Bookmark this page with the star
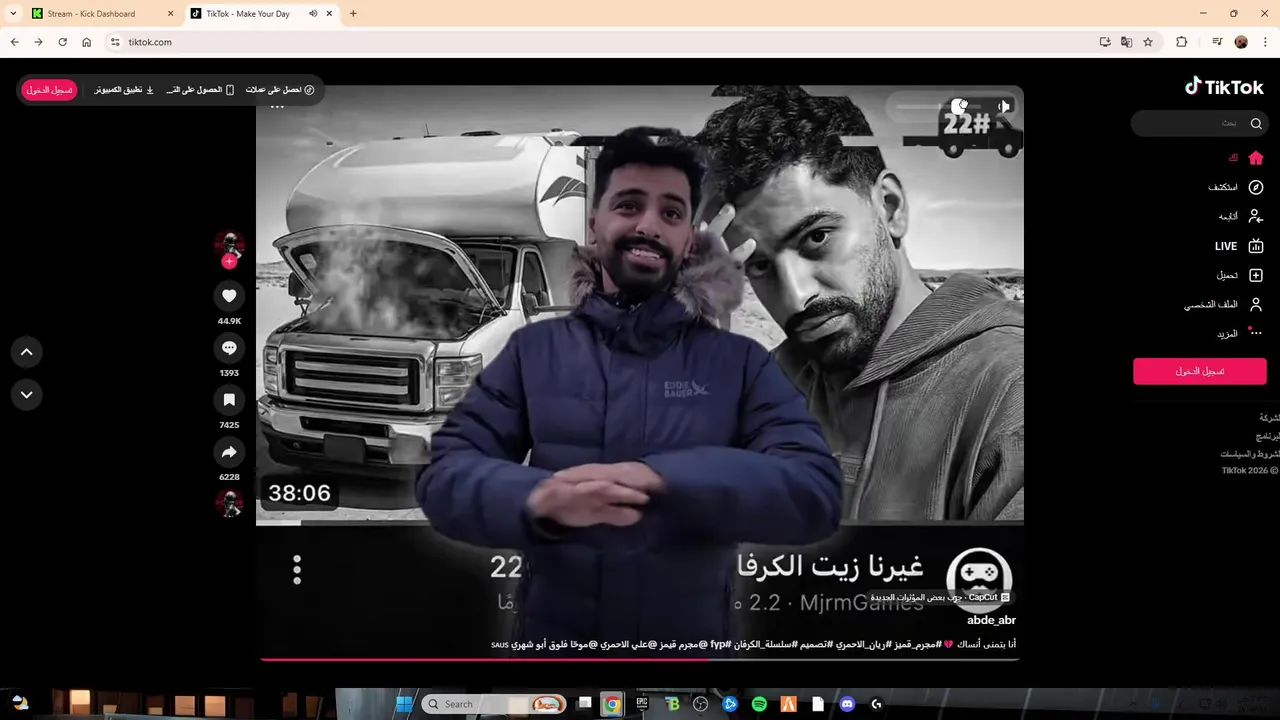The image size is (1280, 720). [x=1148, y=42]
